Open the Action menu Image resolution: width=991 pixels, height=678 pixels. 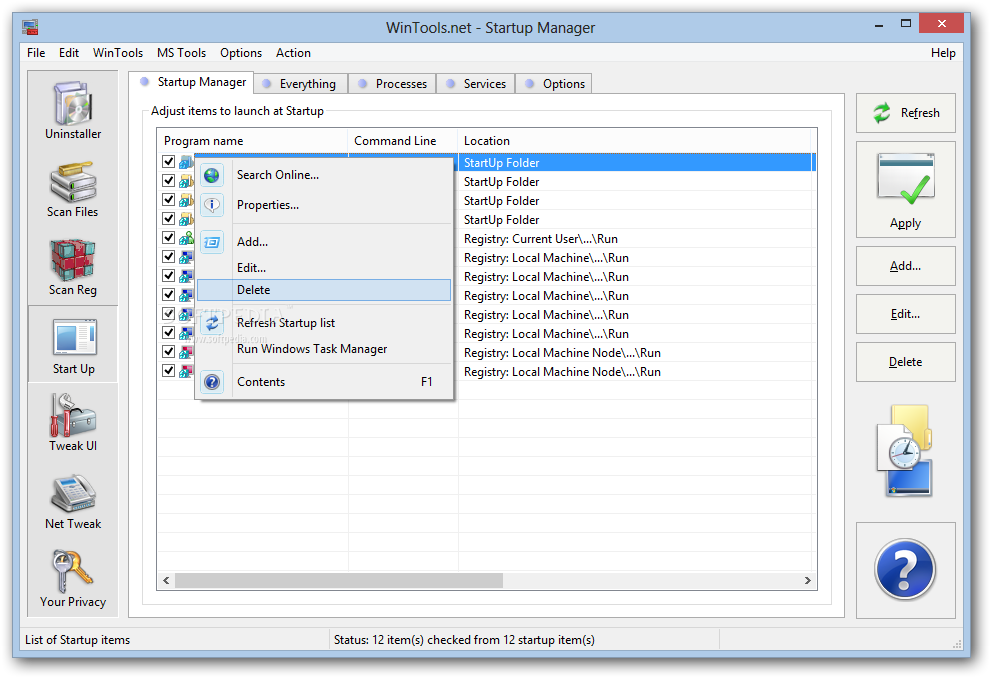pos(293,53)
